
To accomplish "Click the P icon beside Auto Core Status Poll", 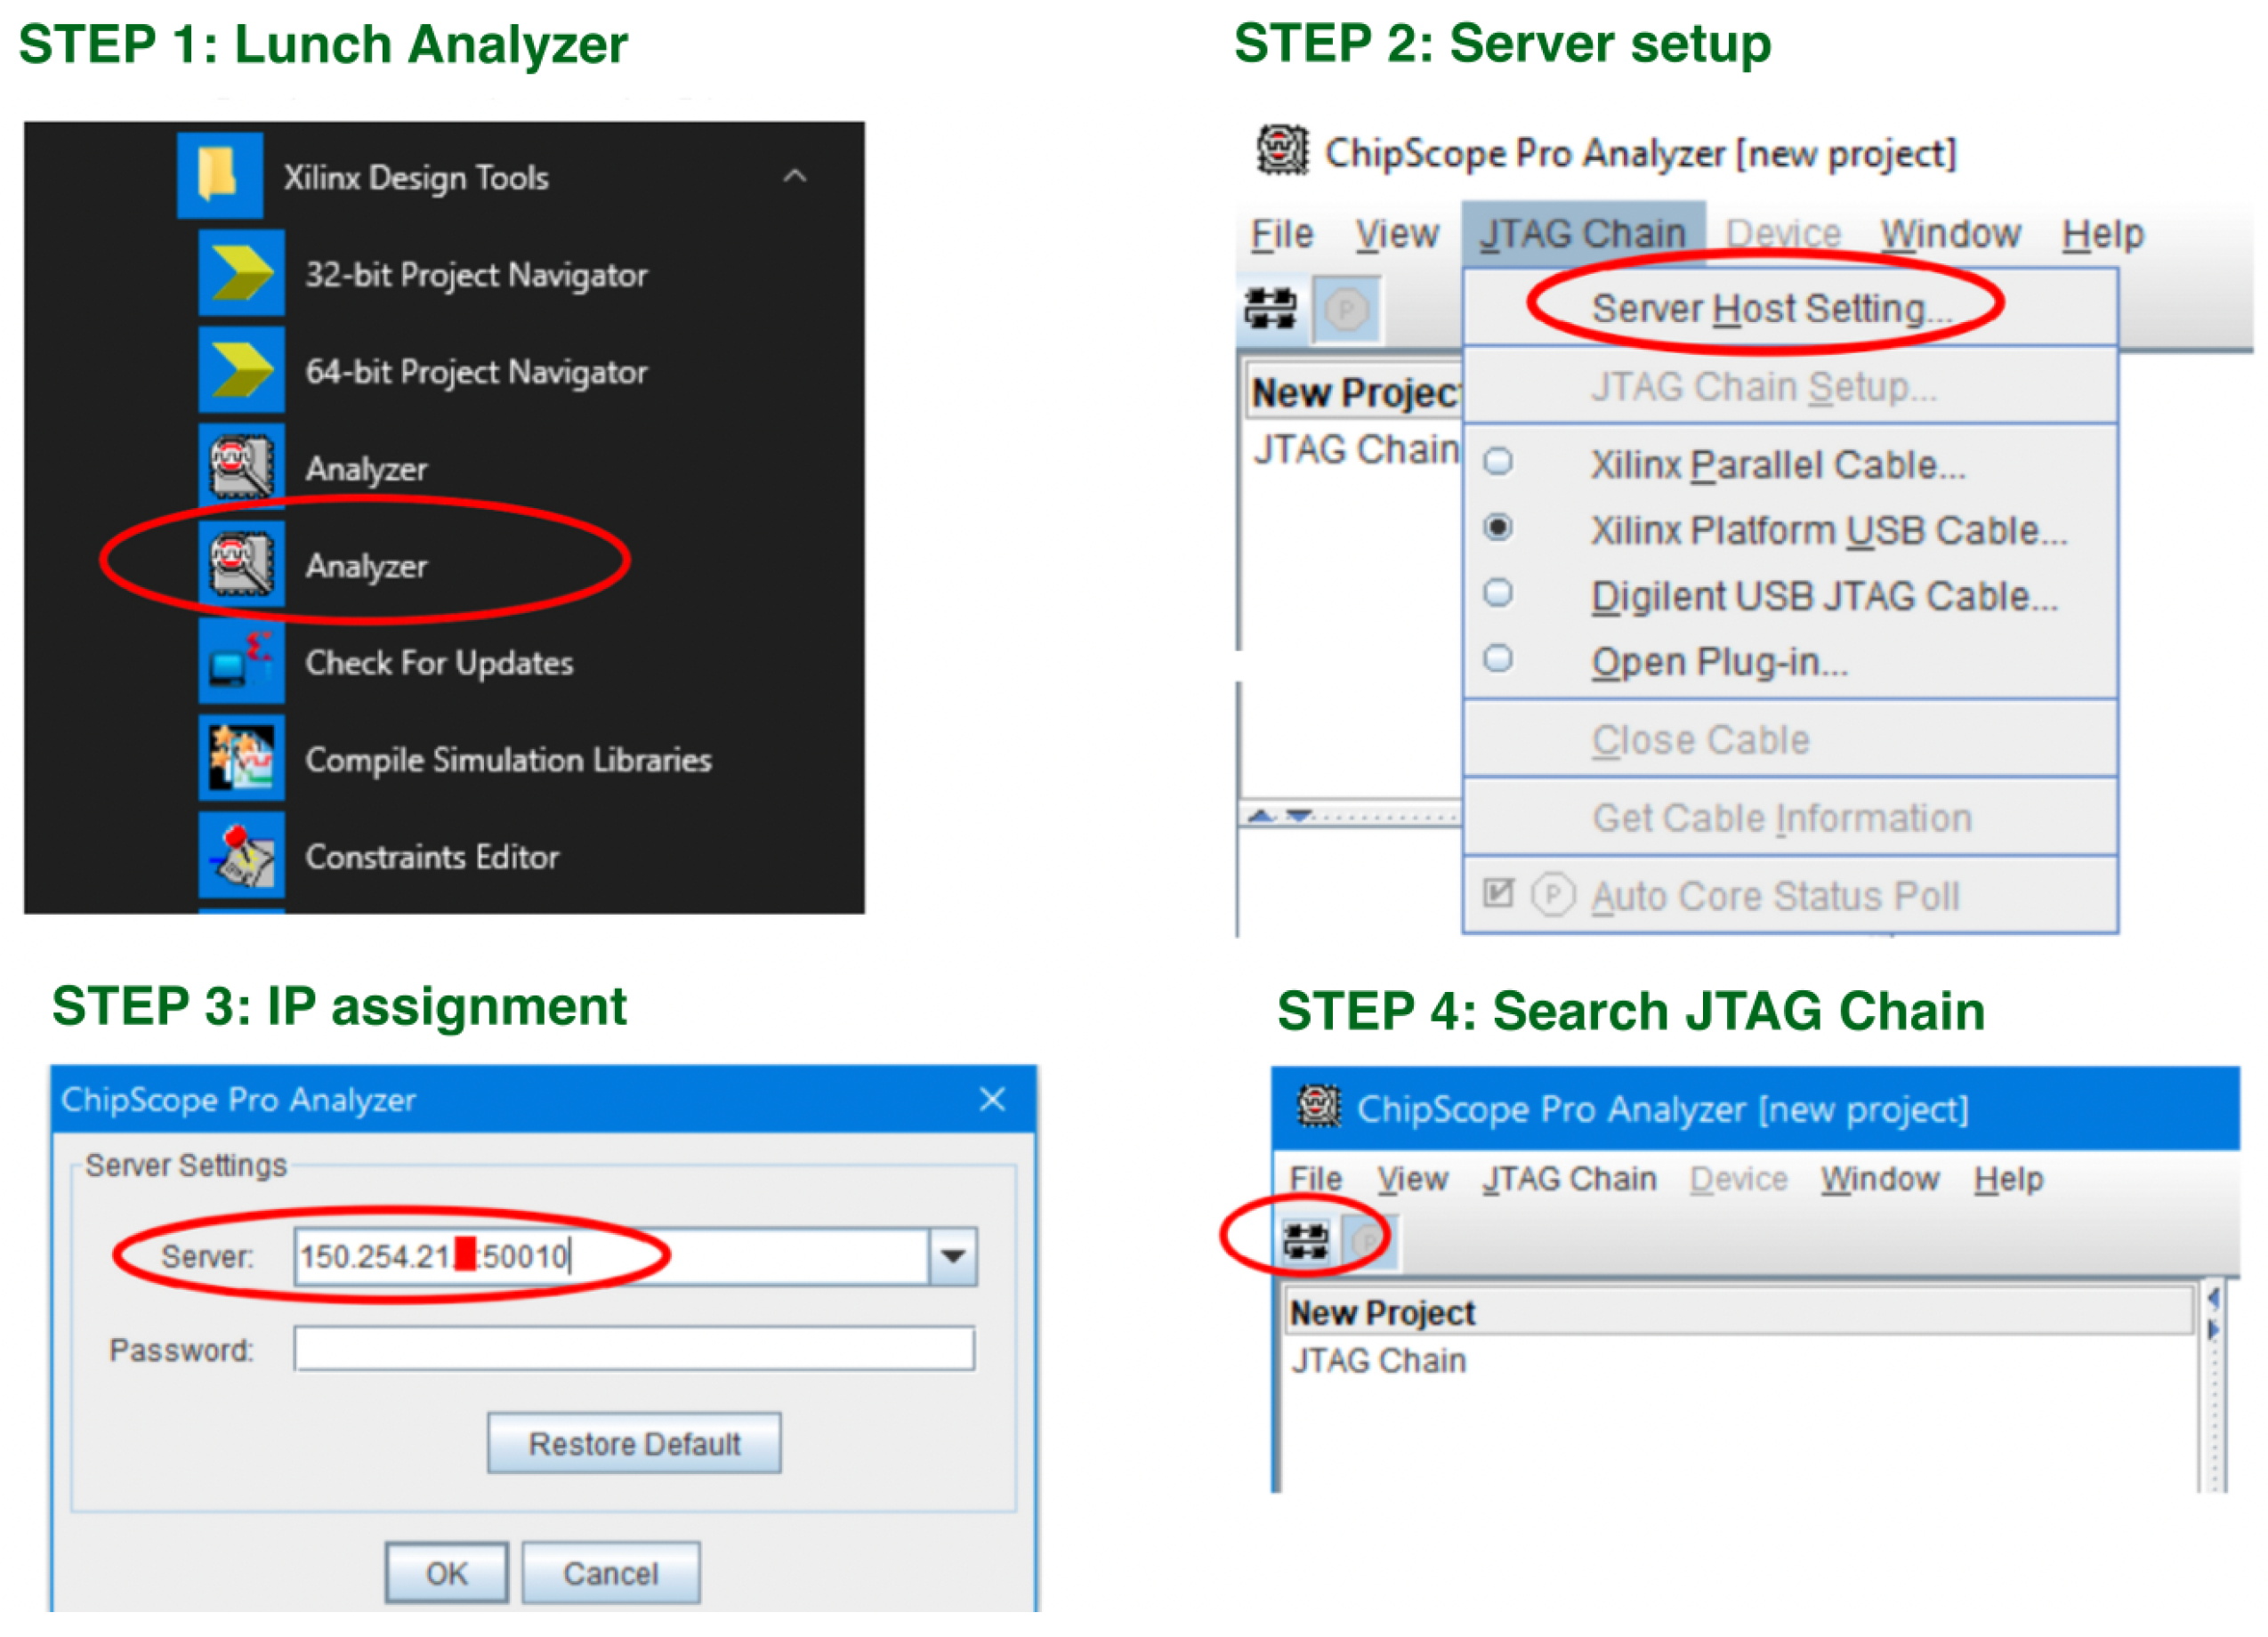I will pos(1553,895).
